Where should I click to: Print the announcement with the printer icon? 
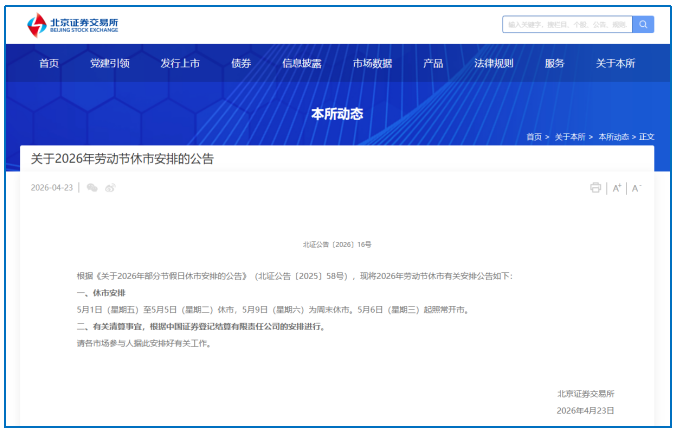[x=595, y=188]
